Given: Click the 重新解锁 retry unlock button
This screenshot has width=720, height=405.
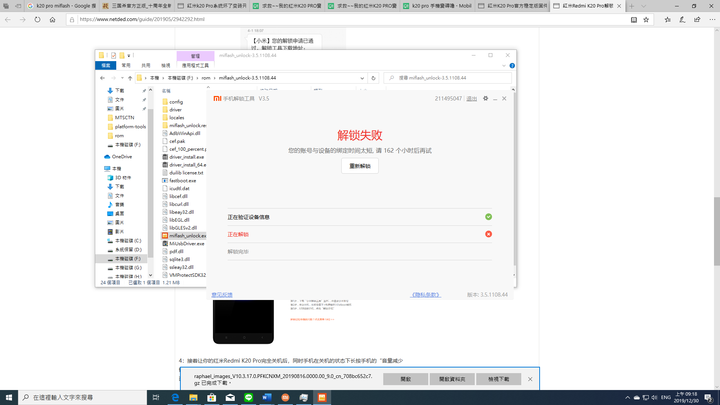Looking at the screenshot, I should (360, 166).
